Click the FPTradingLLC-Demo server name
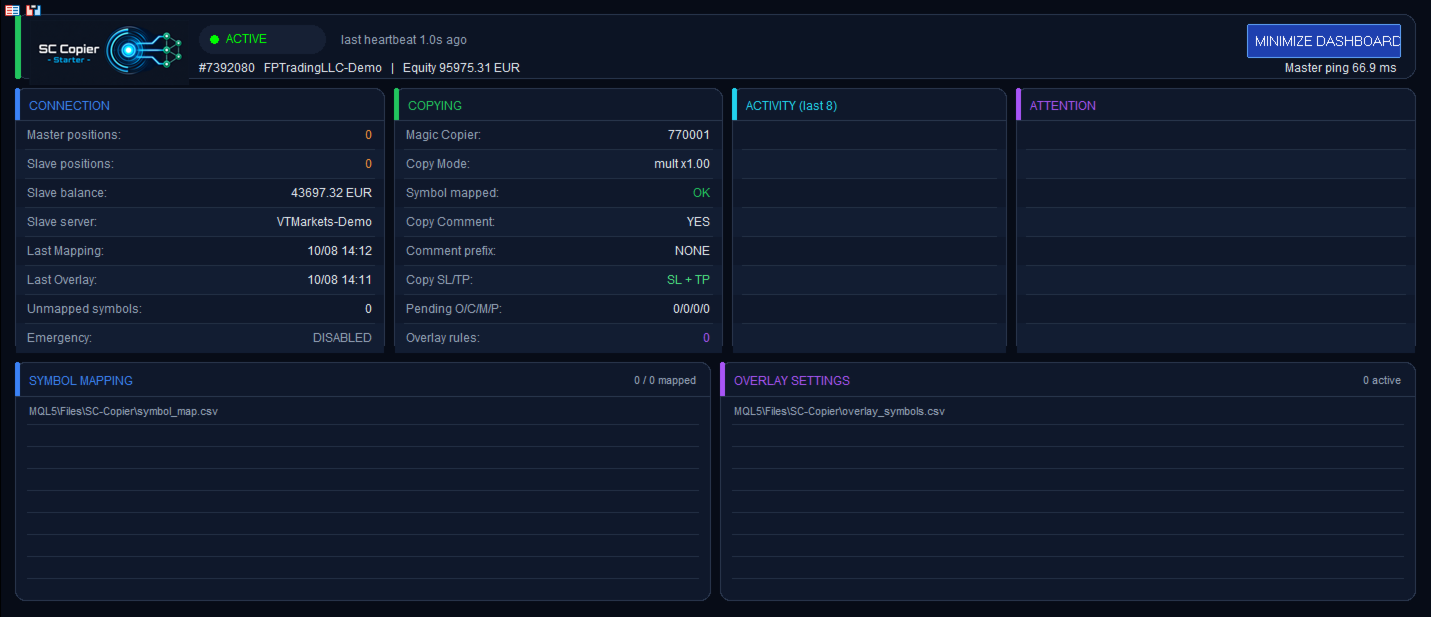Screen dimensions: 1431x617 coord(323,68)
